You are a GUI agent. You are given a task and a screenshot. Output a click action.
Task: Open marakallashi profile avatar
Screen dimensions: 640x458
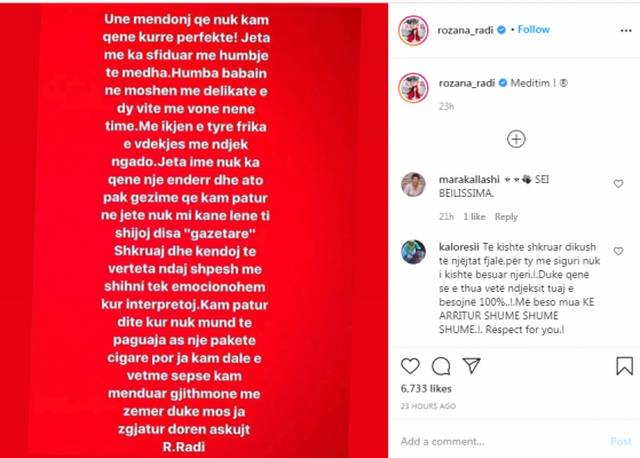pyautogui.click(x=413, y=185)
